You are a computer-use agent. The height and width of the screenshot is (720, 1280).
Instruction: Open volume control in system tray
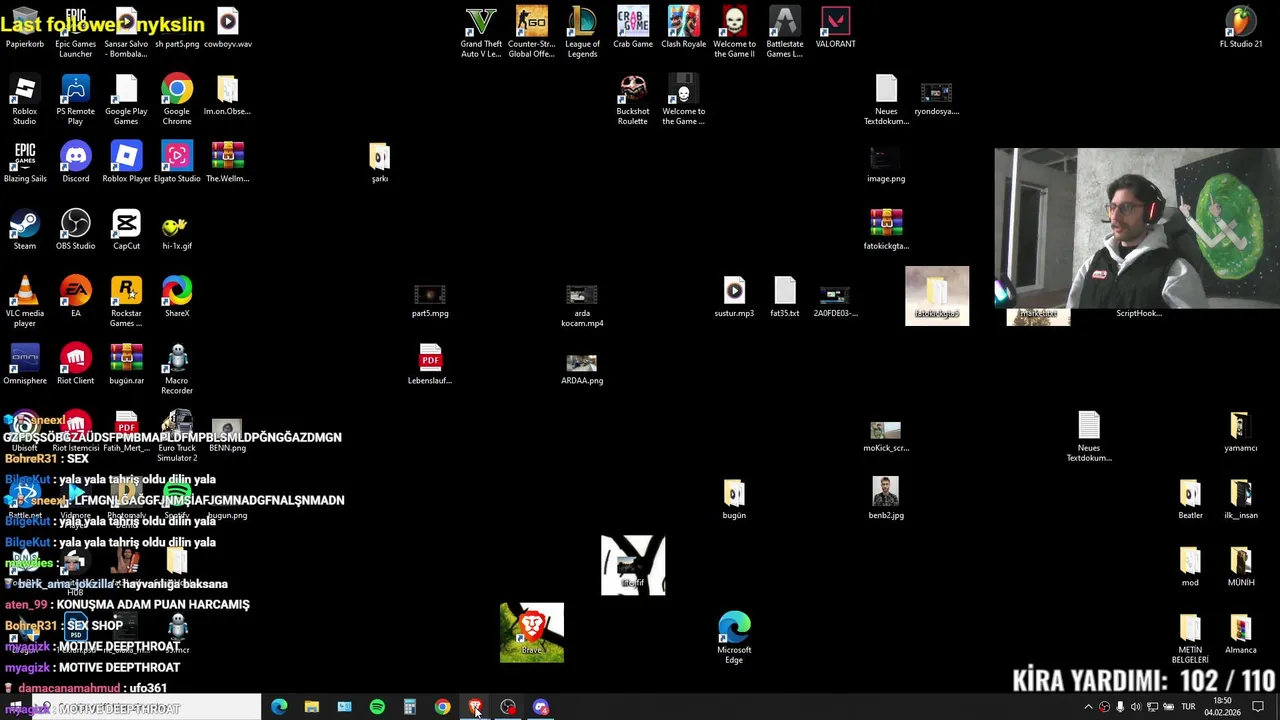[x=1135, y=707]
